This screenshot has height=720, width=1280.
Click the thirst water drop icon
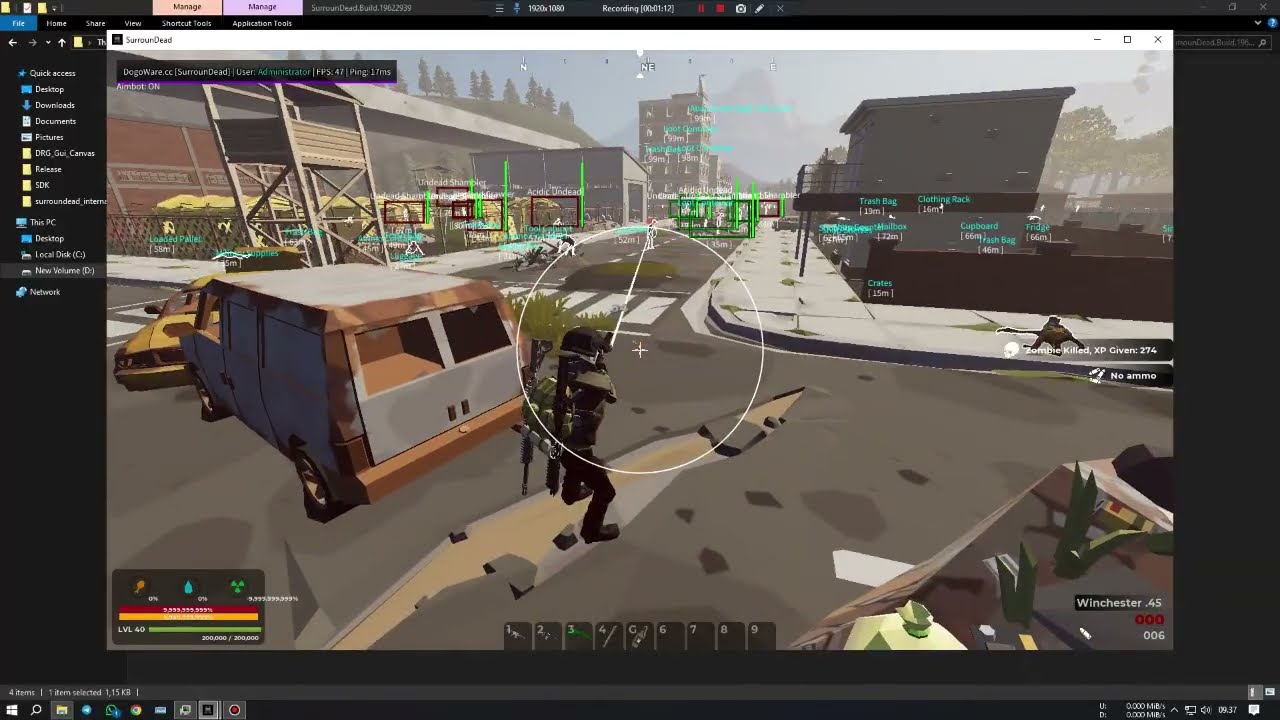point(188,587)
